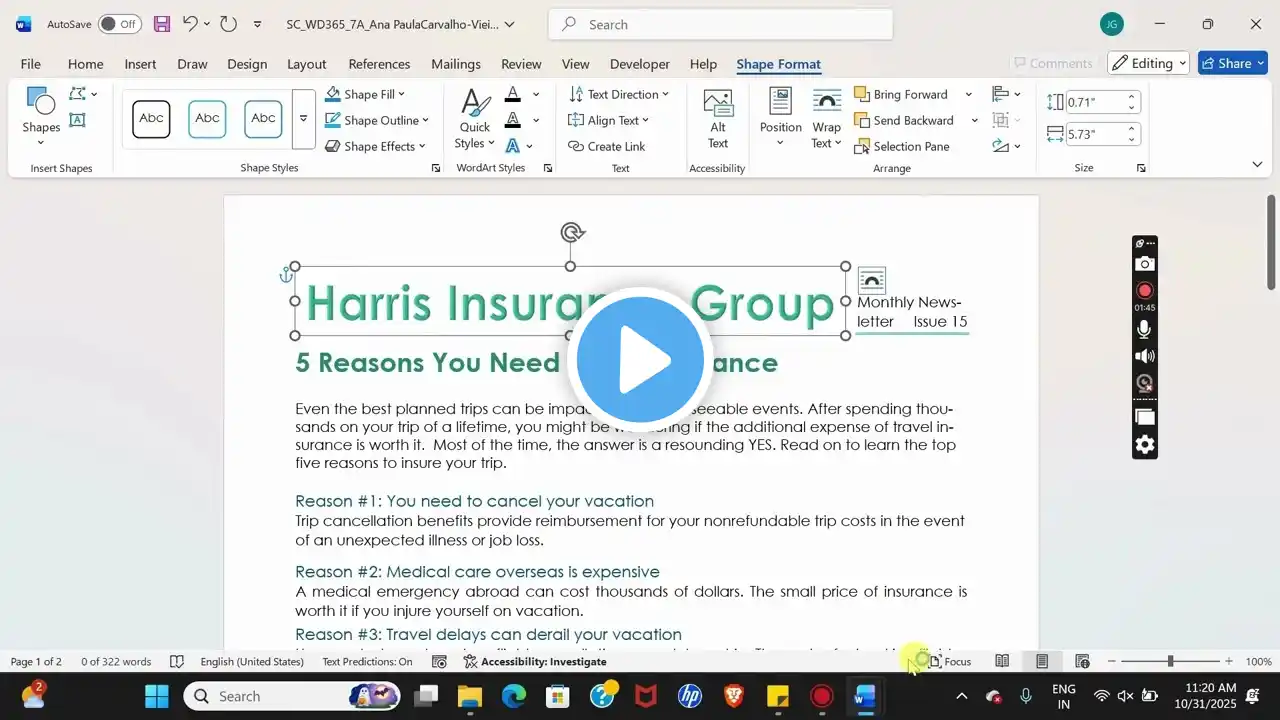
Task: Click the red record button on the recorder bar
Action: point(1145,290)
